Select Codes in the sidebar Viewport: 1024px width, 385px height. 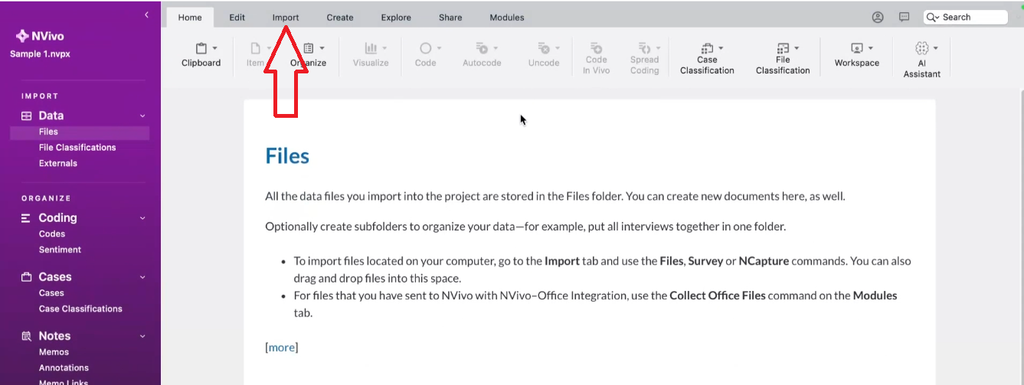pyautogui.click(x=52, y=234)
